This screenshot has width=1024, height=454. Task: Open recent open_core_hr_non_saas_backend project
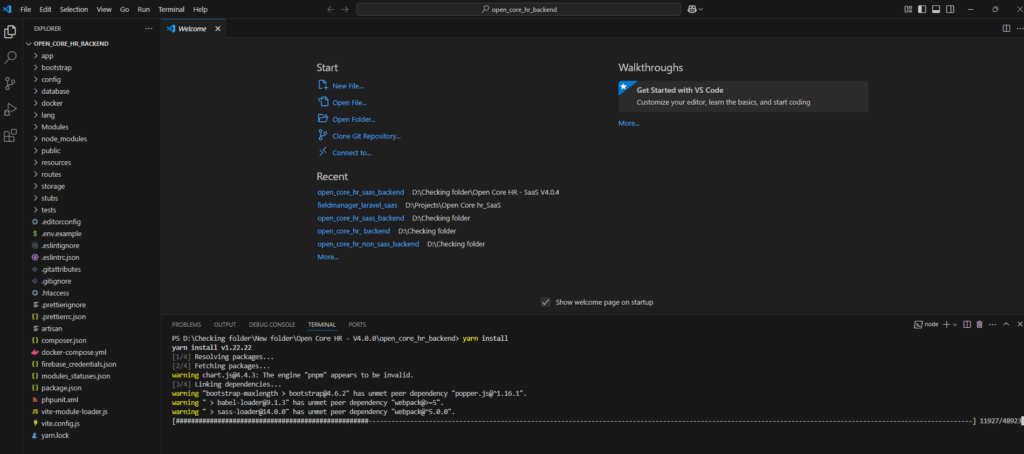[368, 244]
